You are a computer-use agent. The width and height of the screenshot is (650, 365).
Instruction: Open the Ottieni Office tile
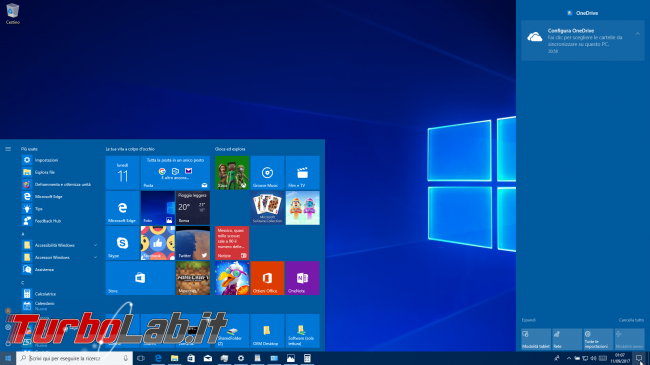tap(267, 278)
